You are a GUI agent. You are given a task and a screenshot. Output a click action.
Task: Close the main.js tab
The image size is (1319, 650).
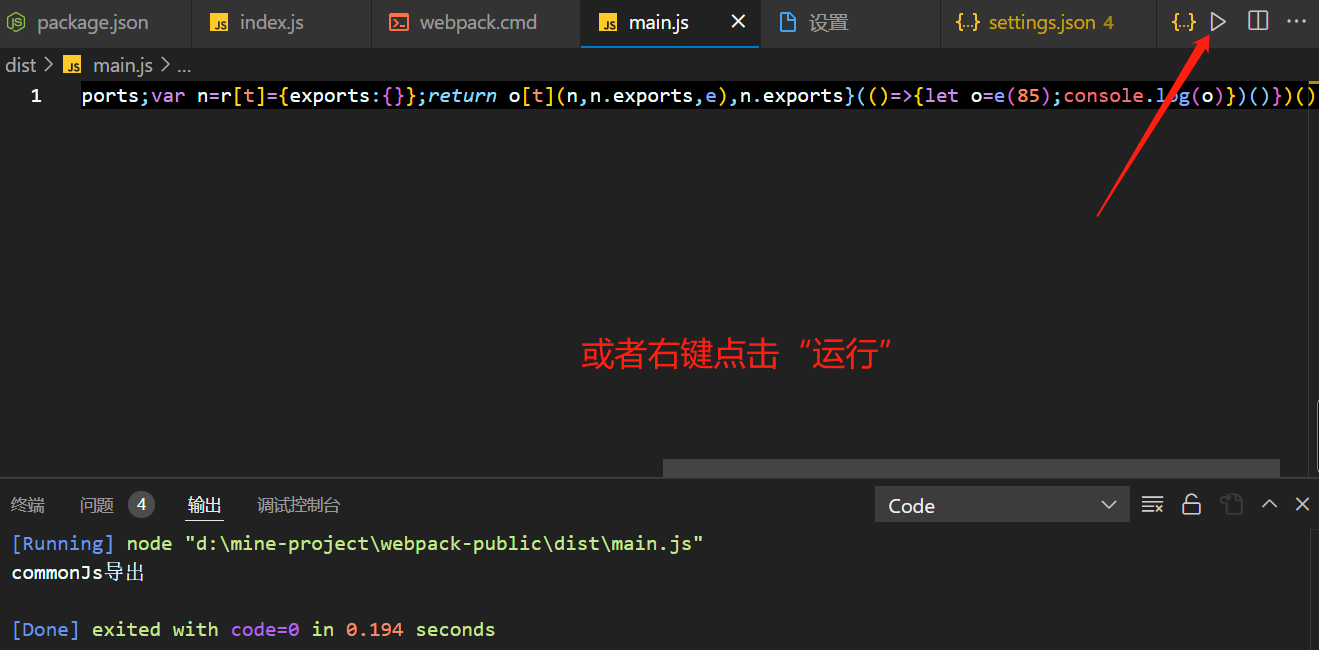point(738,22)
